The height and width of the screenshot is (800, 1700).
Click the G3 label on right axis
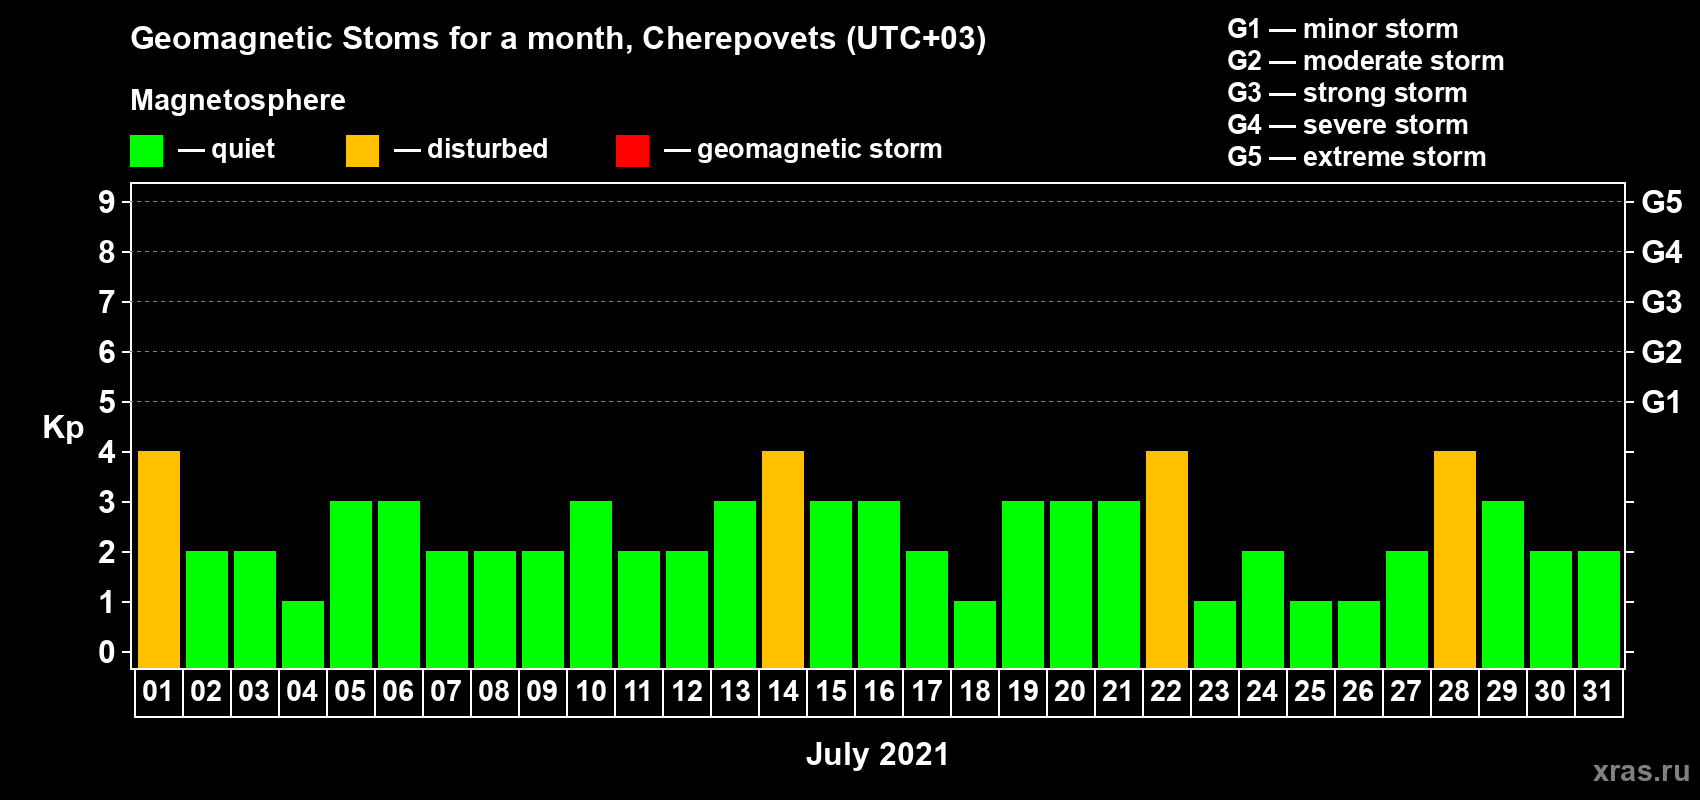(x=1662, y=302)
